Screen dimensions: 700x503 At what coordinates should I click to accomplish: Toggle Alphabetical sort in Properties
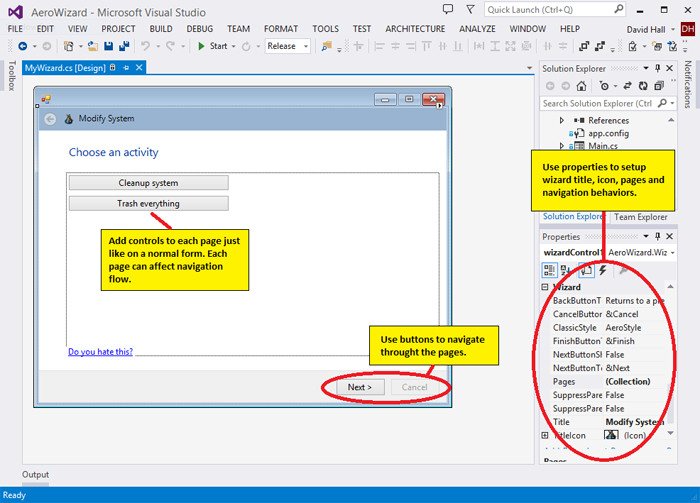click(x=566, y=270)
